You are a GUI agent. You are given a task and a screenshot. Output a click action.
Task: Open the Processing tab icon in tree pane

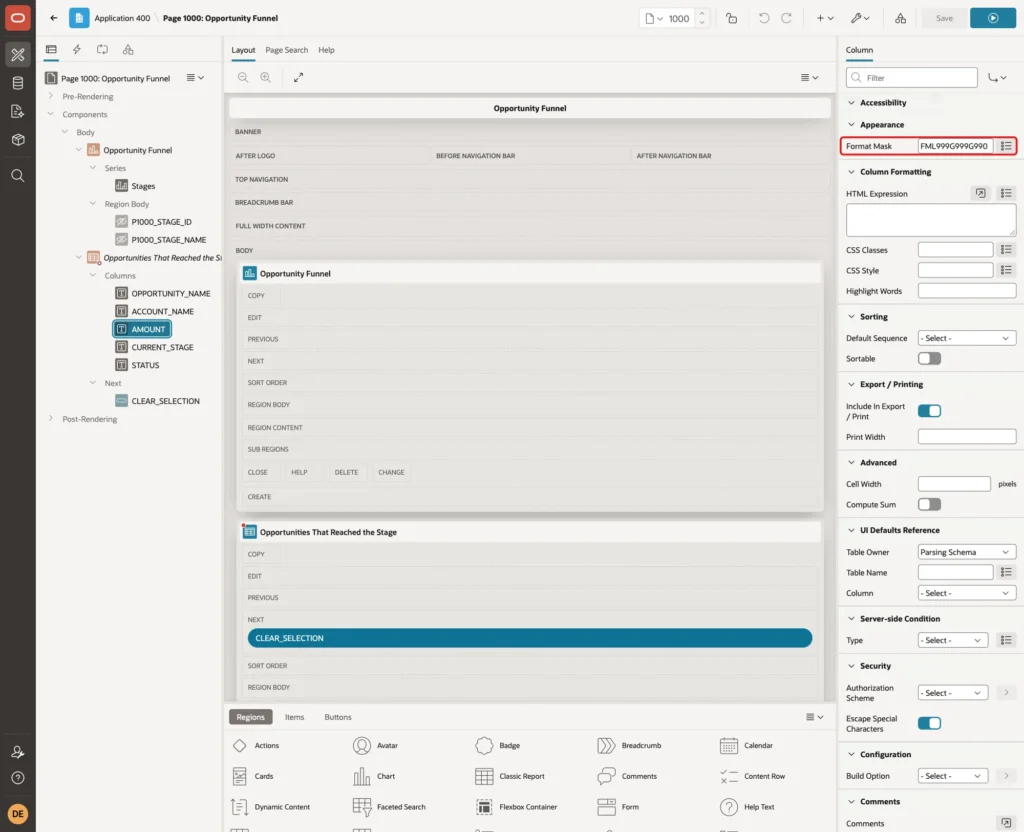[103, 50]
